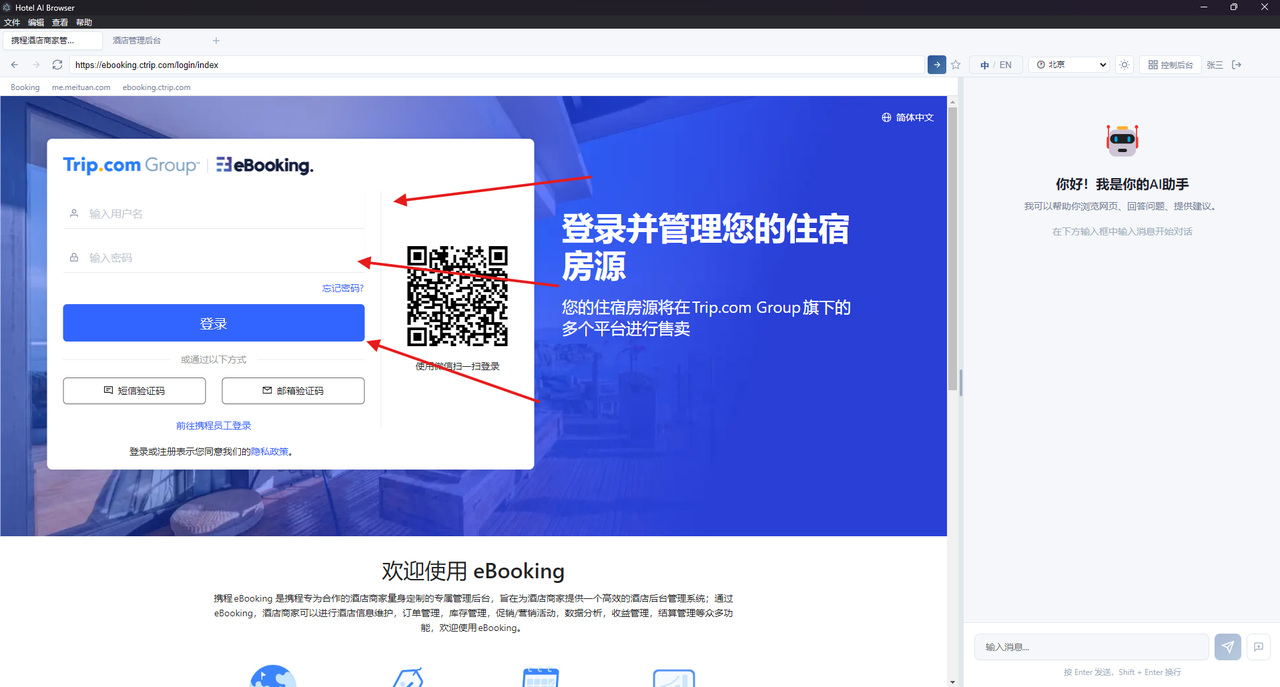Click the Hotel AI Browser app icon
Screen dimensions: 1280x687
point(7,7)
